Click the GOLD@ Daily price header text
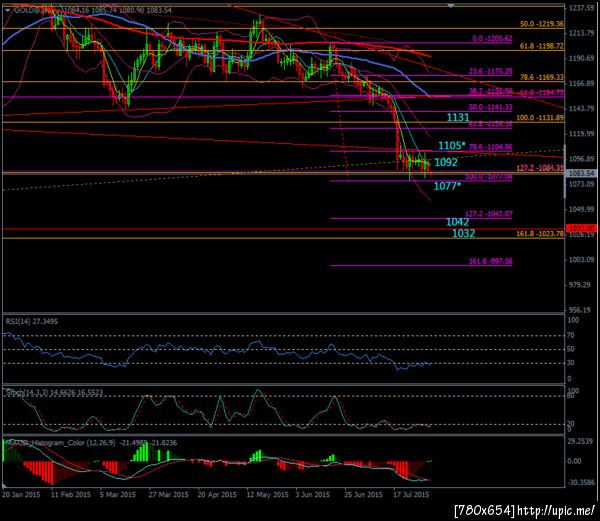 tap(93, 10)
